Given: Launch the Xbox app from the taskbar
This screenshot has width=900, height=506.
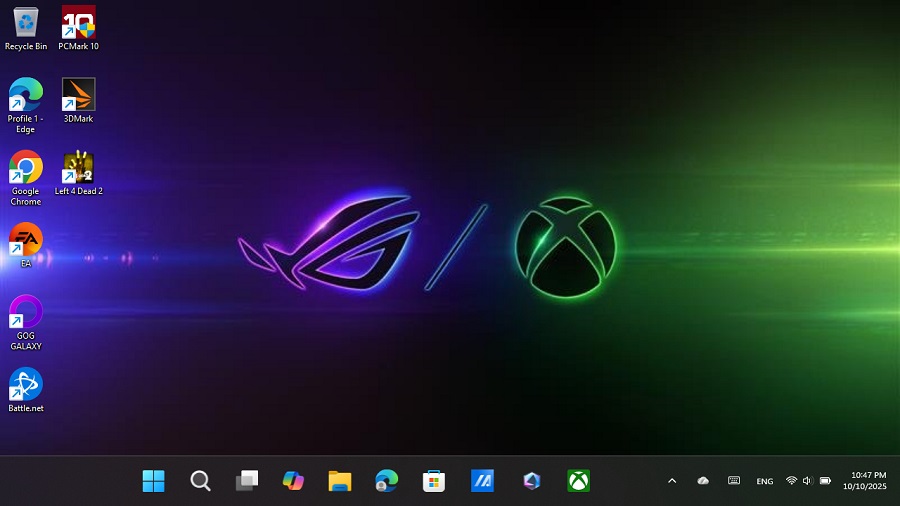Looking at the screenshot, I should pos(578,481).
